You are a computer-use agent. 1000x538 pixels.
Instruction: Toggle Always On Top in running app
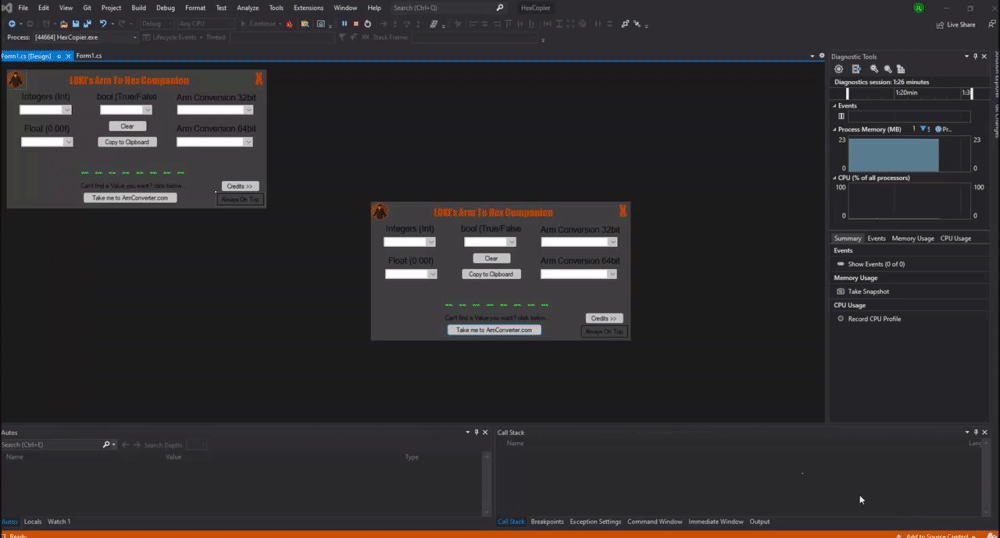pos(604,331)
